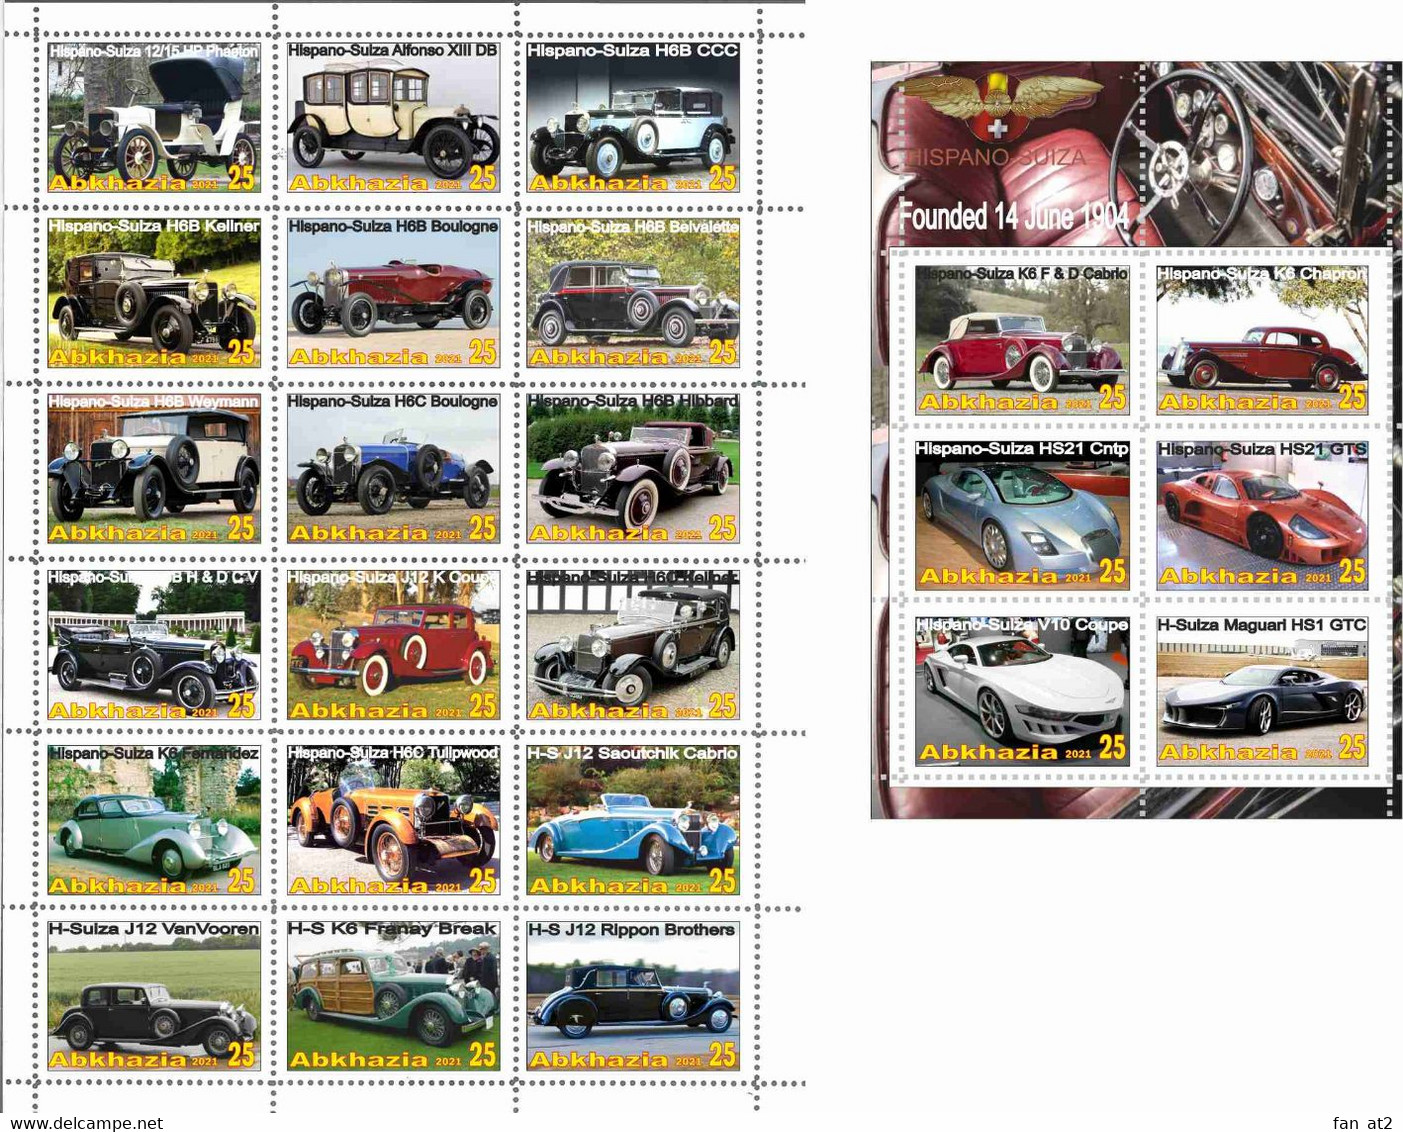Click the red Hispano-Suiza HS21 GTS stamp
This screenshot has height=1132, width=1403.
pyautogui.click(x=1262, y=515)
